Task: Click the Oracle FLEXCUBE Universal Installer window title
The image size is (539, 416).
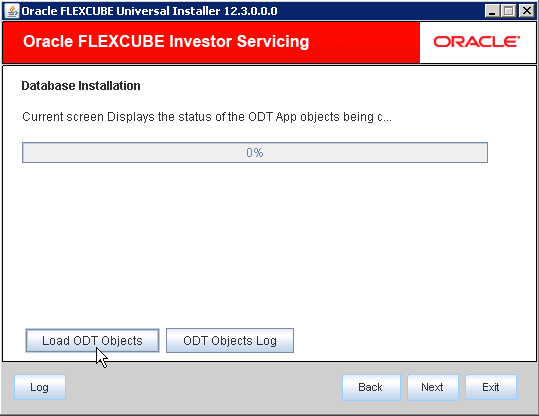Action: 150,11
